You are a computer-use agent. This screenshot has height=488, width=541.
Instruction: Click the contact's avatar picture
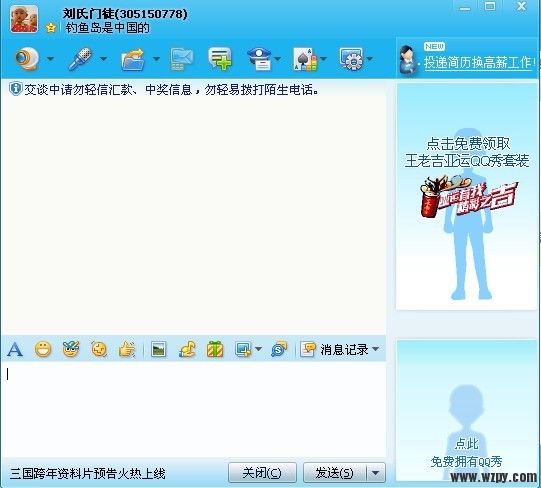[x=24, y=19]
